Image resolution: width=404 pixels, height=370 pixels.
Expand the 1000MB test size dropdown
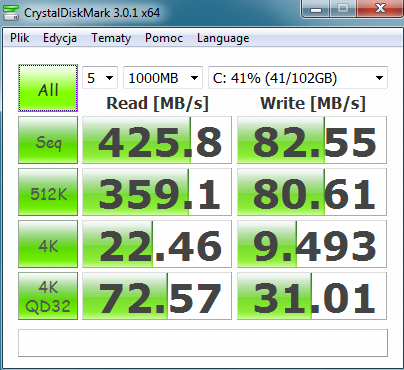click(163, 78)
